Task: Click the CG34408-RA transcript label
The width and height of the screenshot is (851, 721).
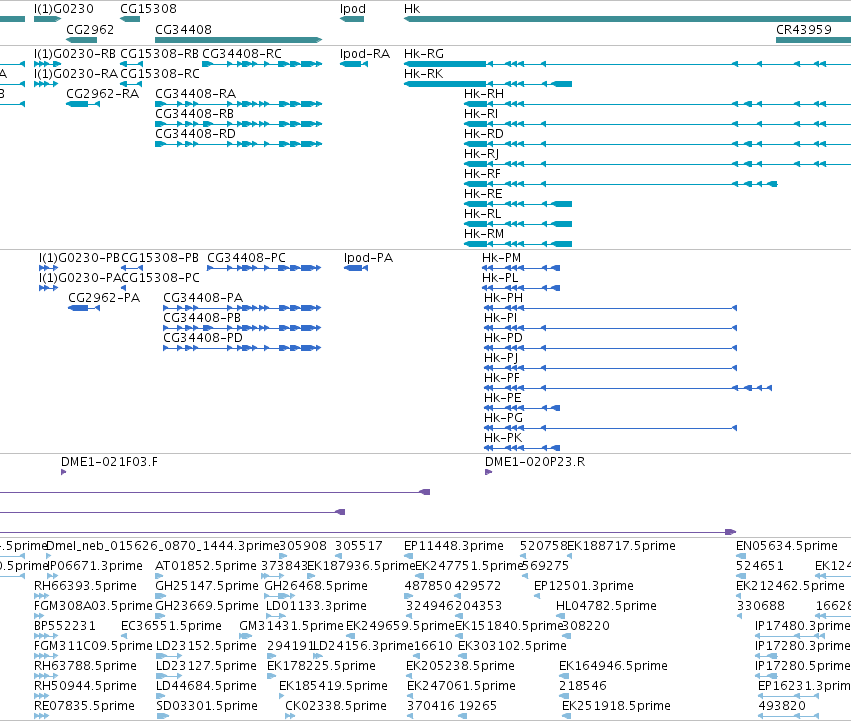Action: pos(195,94)
